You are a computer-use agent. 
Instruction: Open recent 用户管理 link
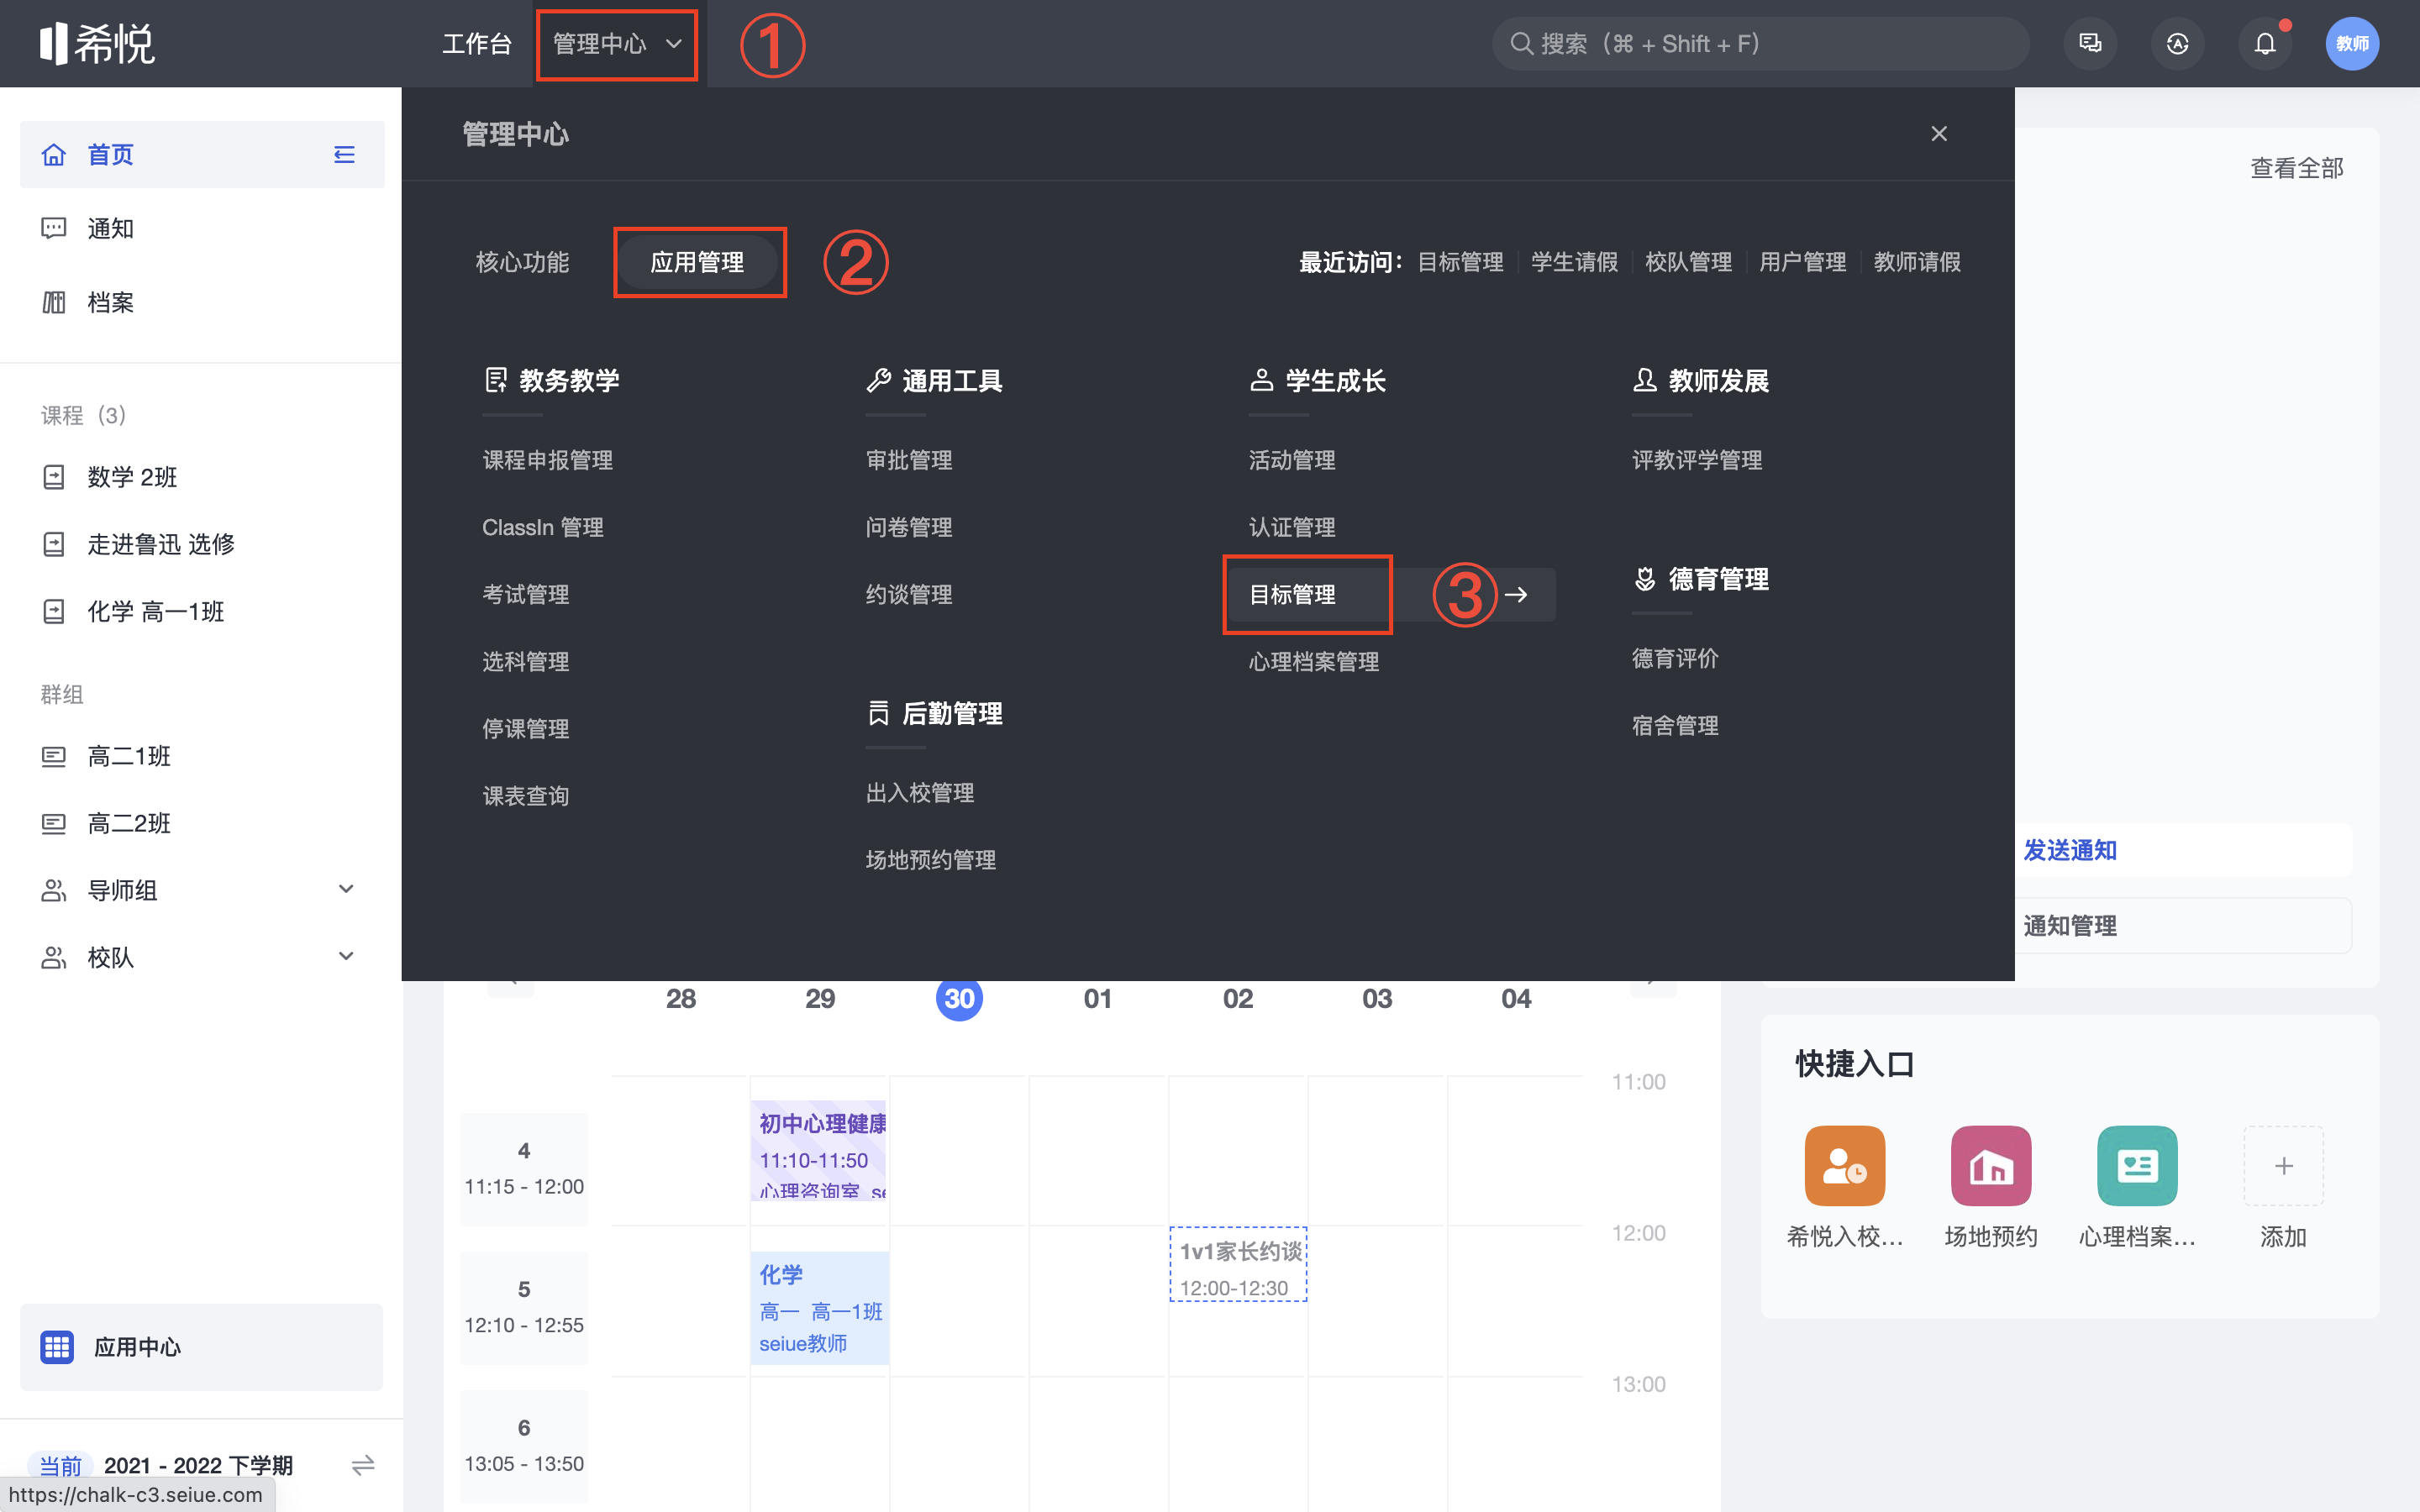1802,262
